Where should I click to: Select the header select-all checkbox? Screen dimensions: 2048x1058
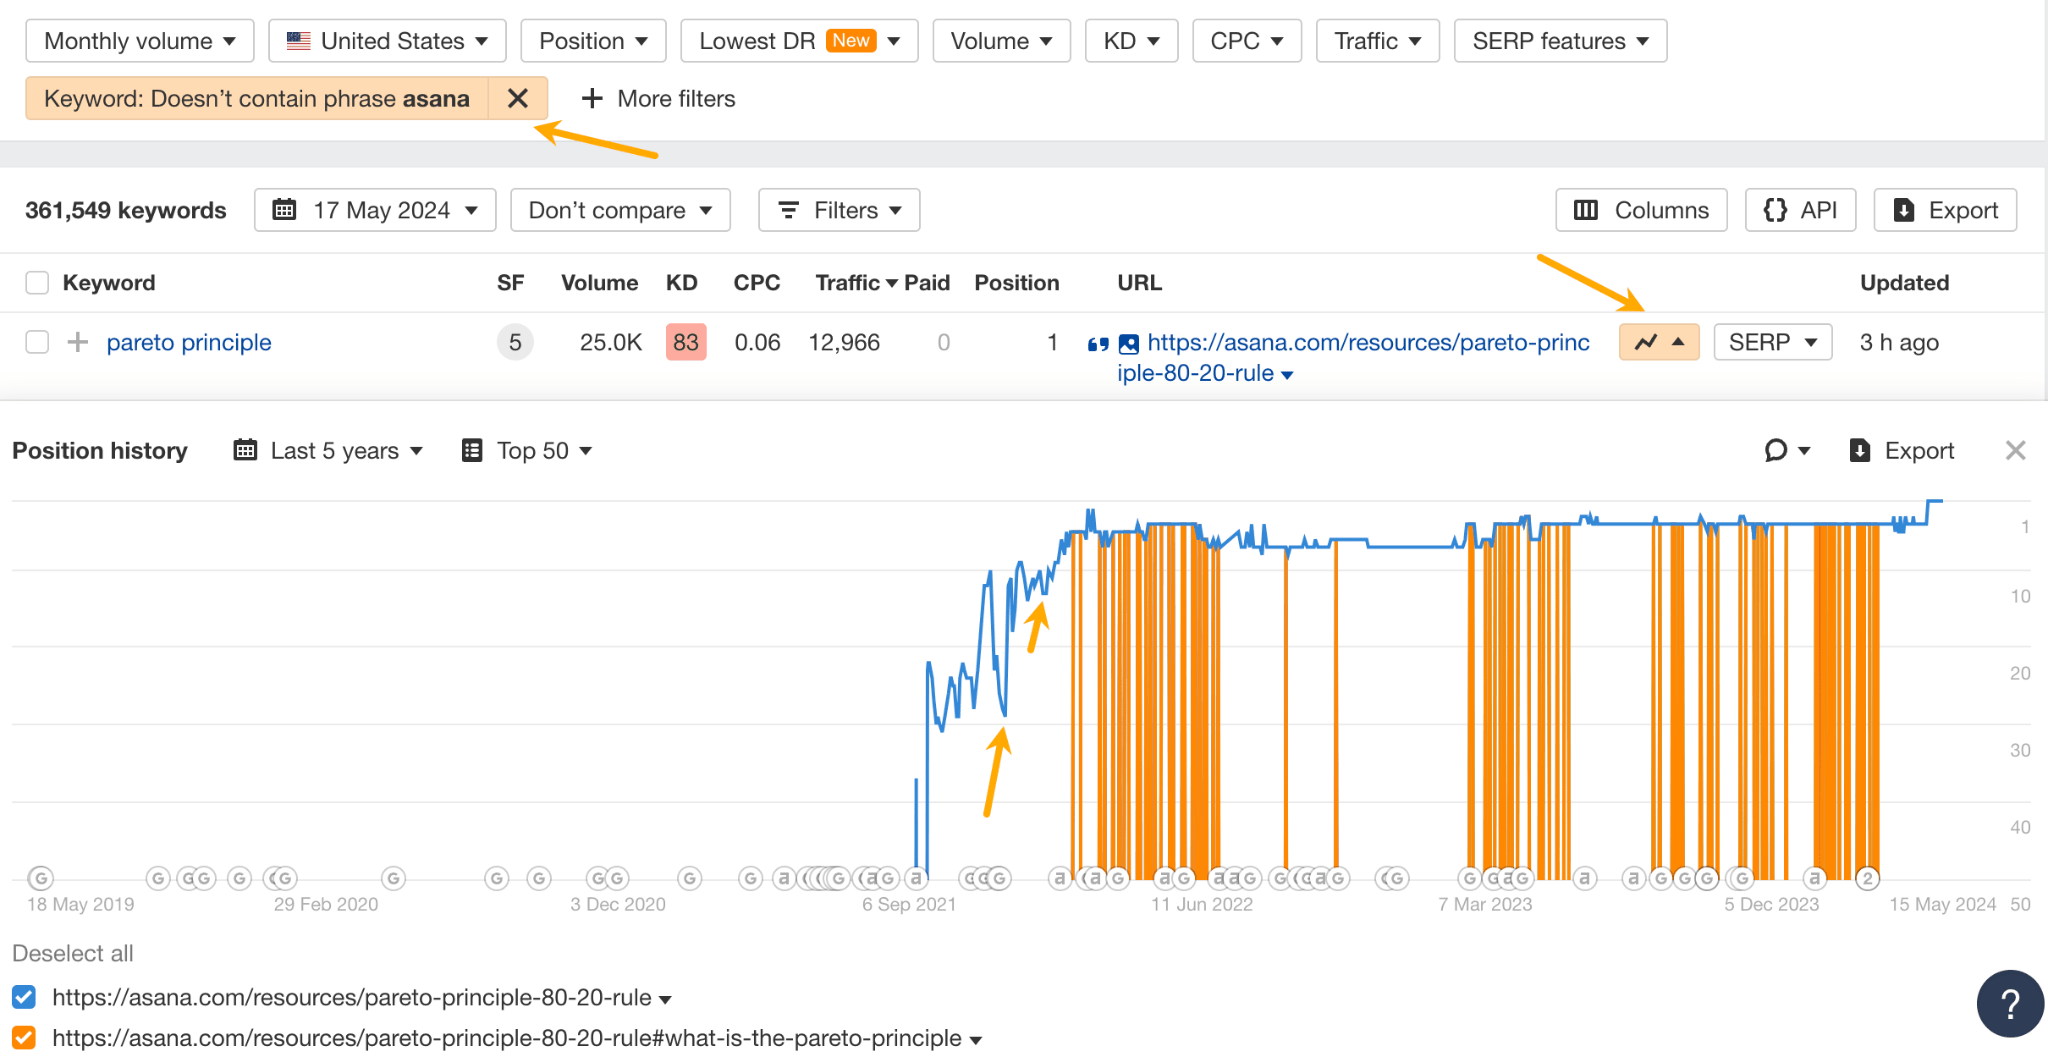(x=37, y=282)
